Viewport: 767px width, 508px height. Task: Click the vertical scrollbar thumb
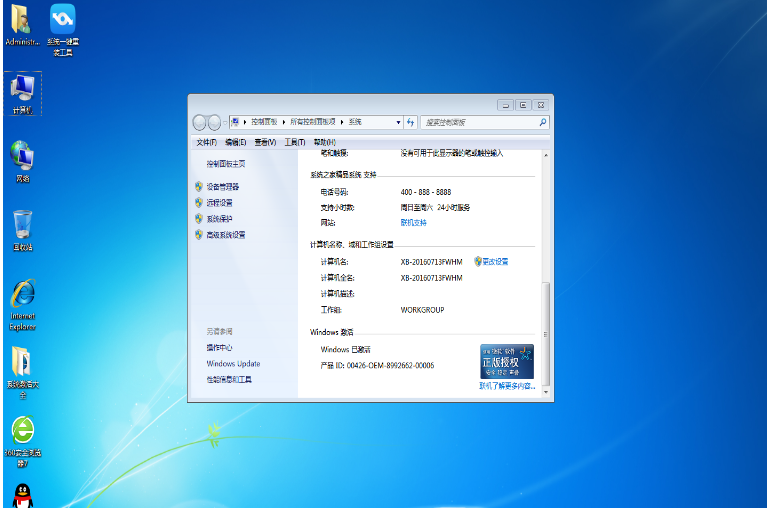coord(546,334)
